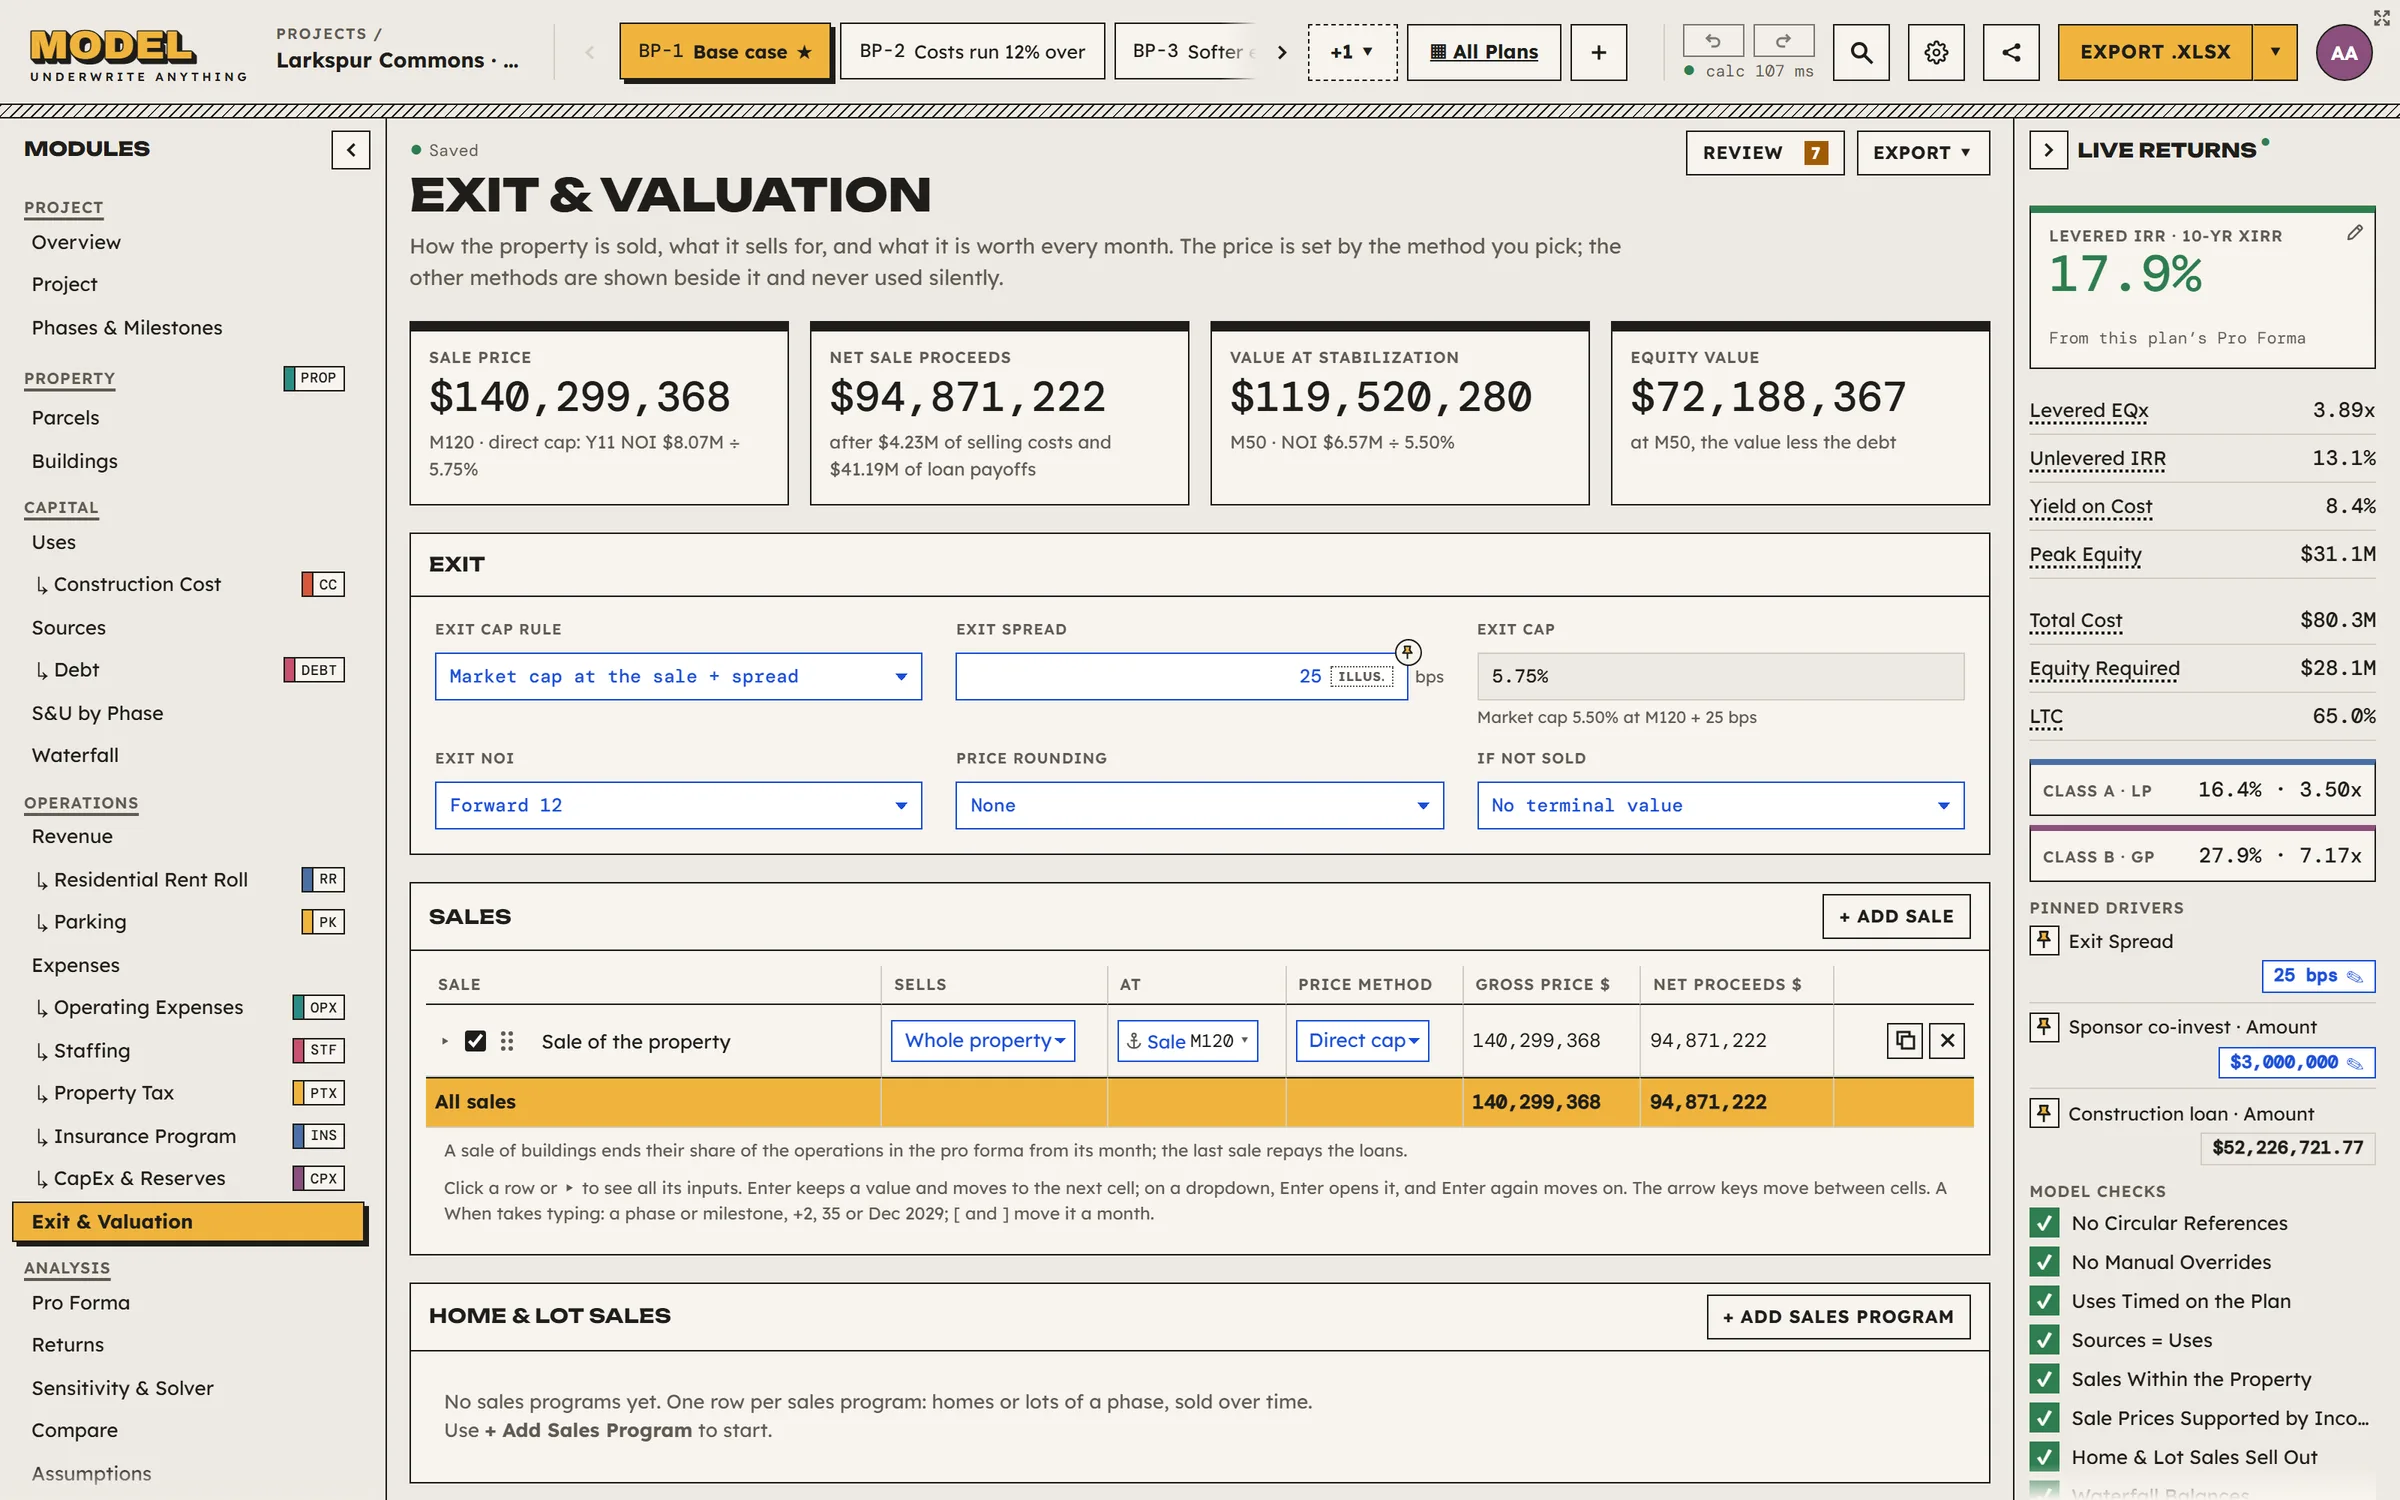Screen dimensions: 2400x1500
Task: Uncheck Sale of the property checkbox
Action: coord(475,1041)
